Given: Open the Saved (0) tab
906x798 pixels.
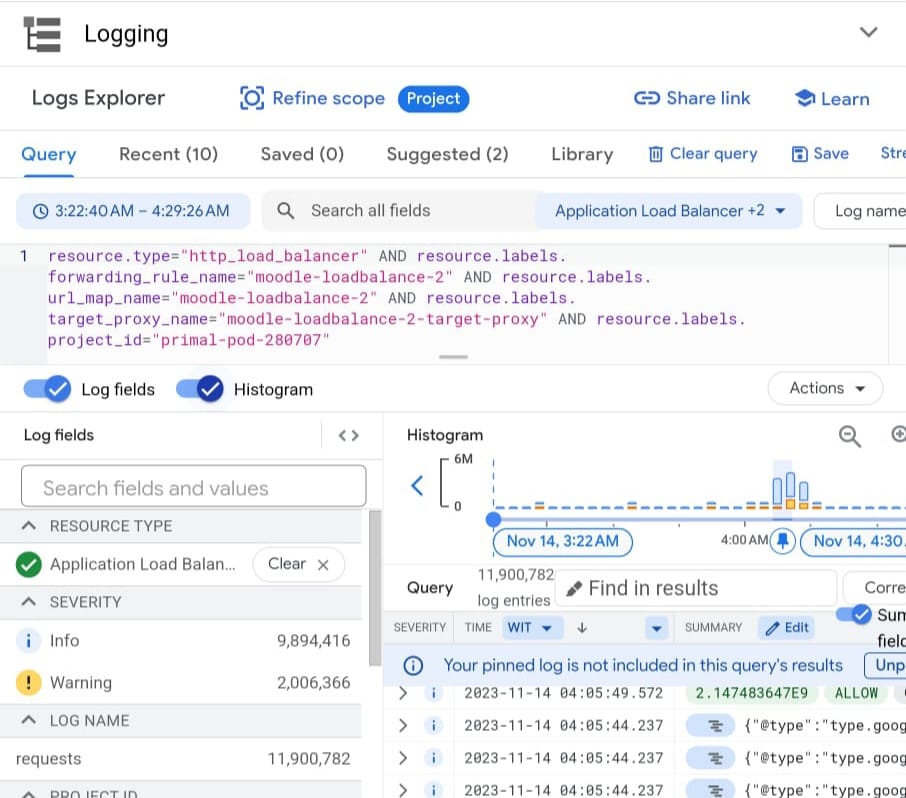Looking at the screenshot, I should (x=302, y=154).
